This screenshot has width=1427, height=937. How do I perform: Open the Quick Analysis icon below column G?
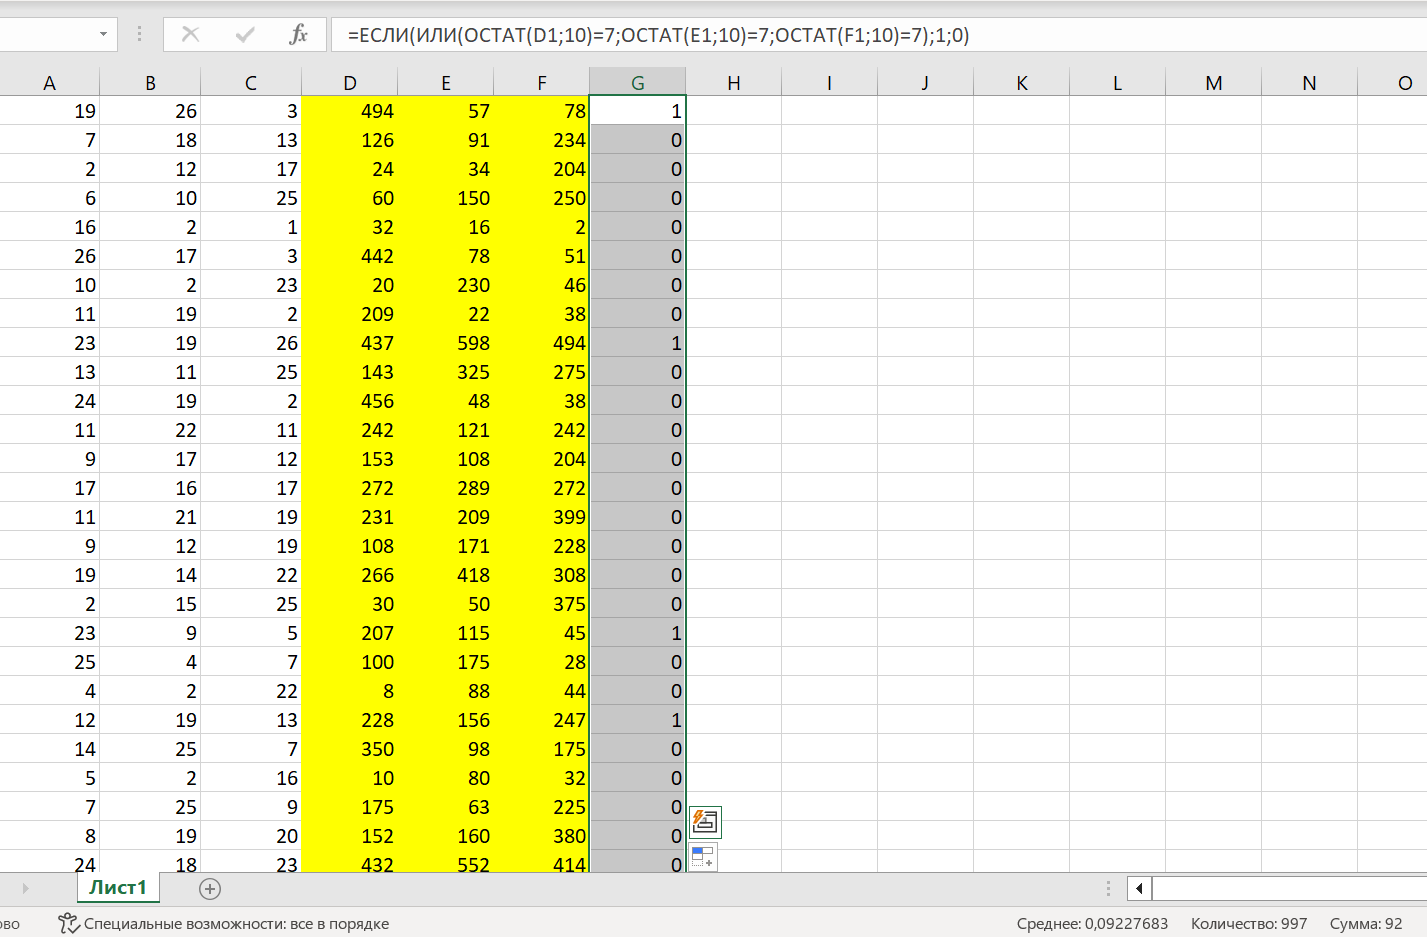tap(705, 822)
